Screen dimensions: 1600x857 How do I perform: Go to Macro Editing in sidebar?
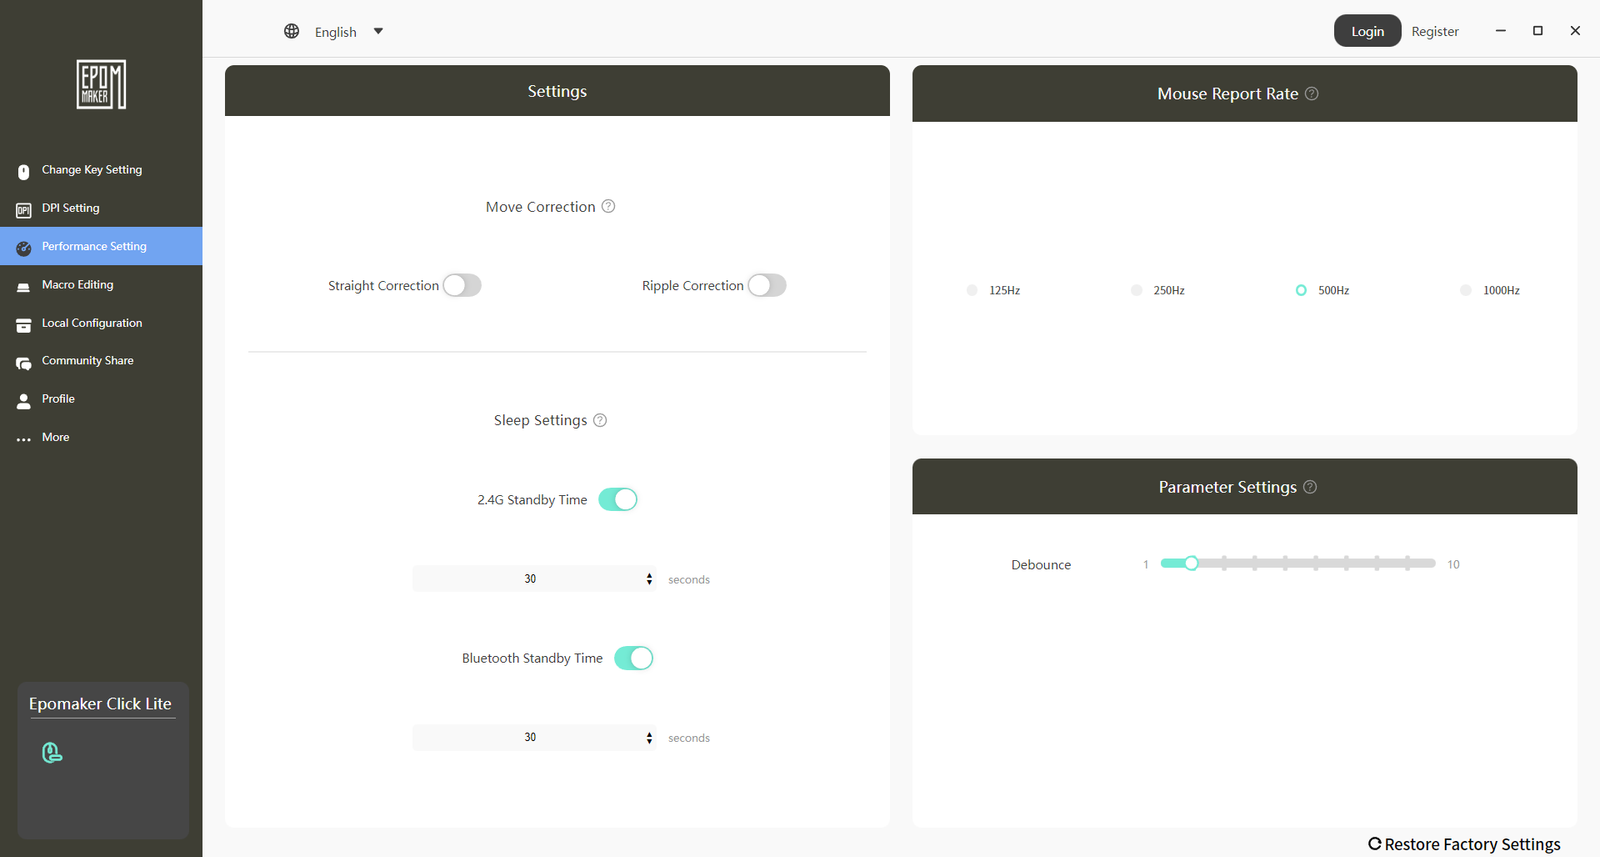(x=77, y=285)
